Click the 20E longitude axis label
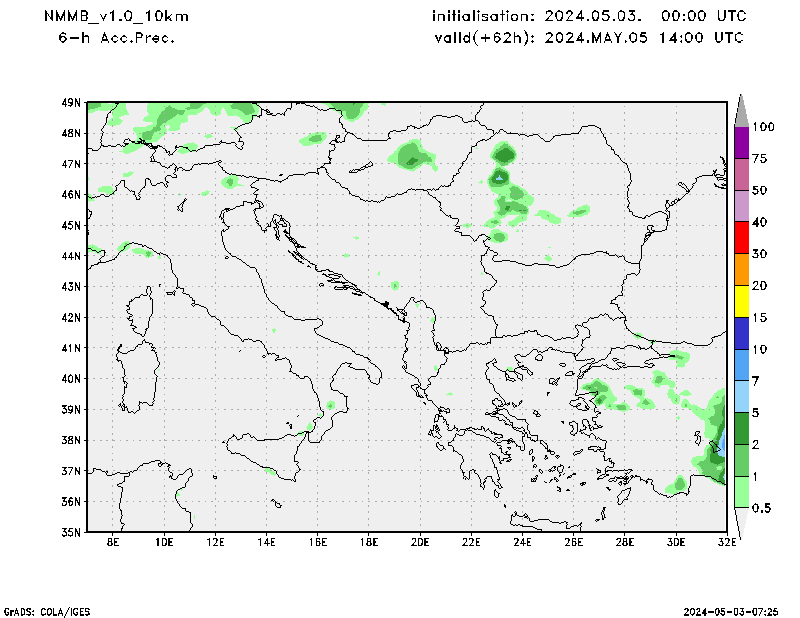Viewport: 800px width, 618px height. pos(419,542)
